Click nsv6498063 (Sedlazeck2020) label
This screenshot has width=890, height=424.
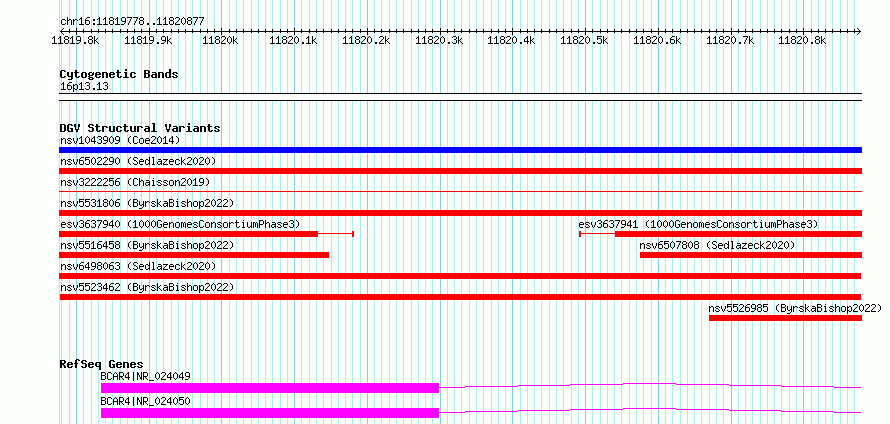coord(138,266)
